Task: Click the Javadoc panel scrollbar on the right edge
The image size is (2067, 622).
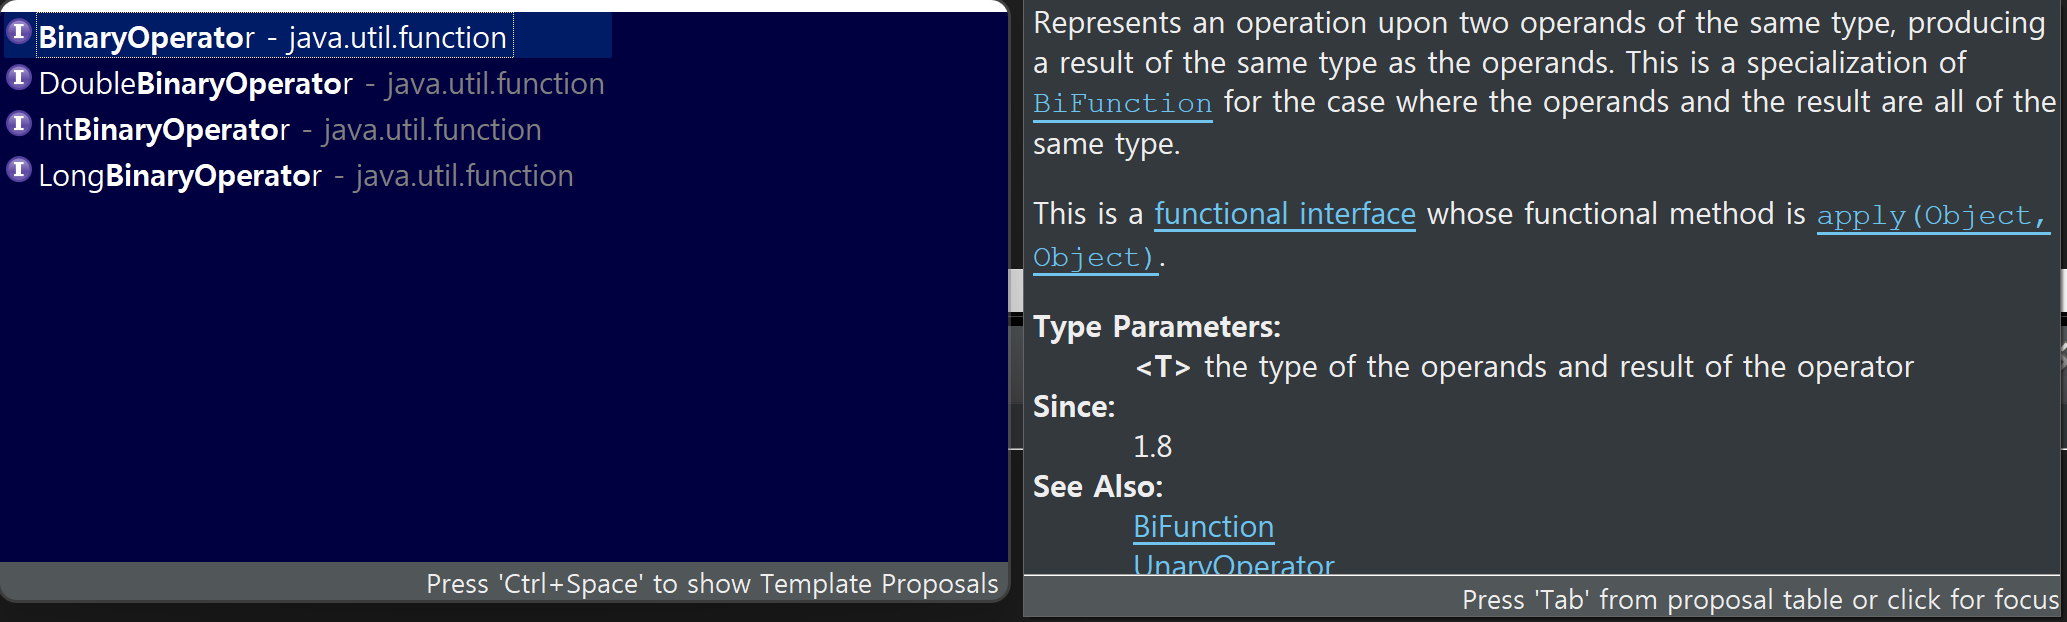Action: [2062, 290]
